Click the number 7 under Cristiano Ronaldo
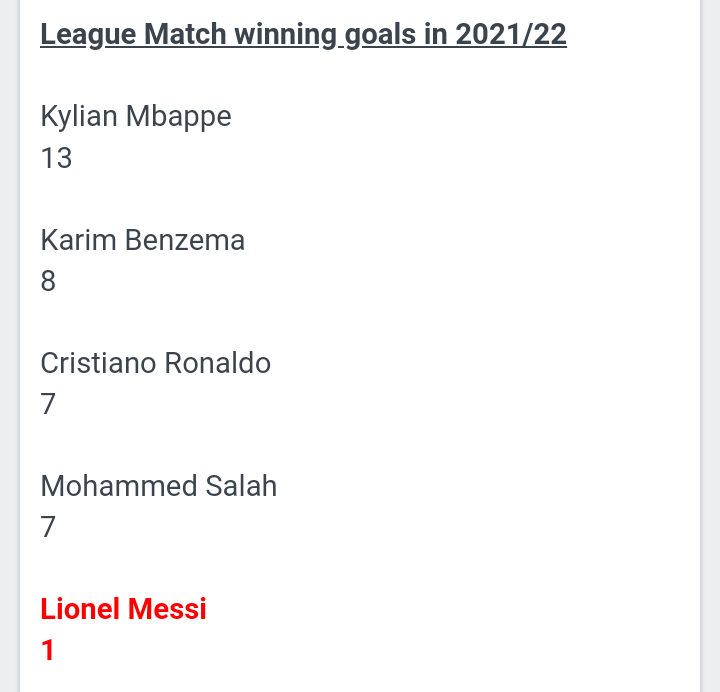Viewport: 720px width, 692px height. pos(48,404)
